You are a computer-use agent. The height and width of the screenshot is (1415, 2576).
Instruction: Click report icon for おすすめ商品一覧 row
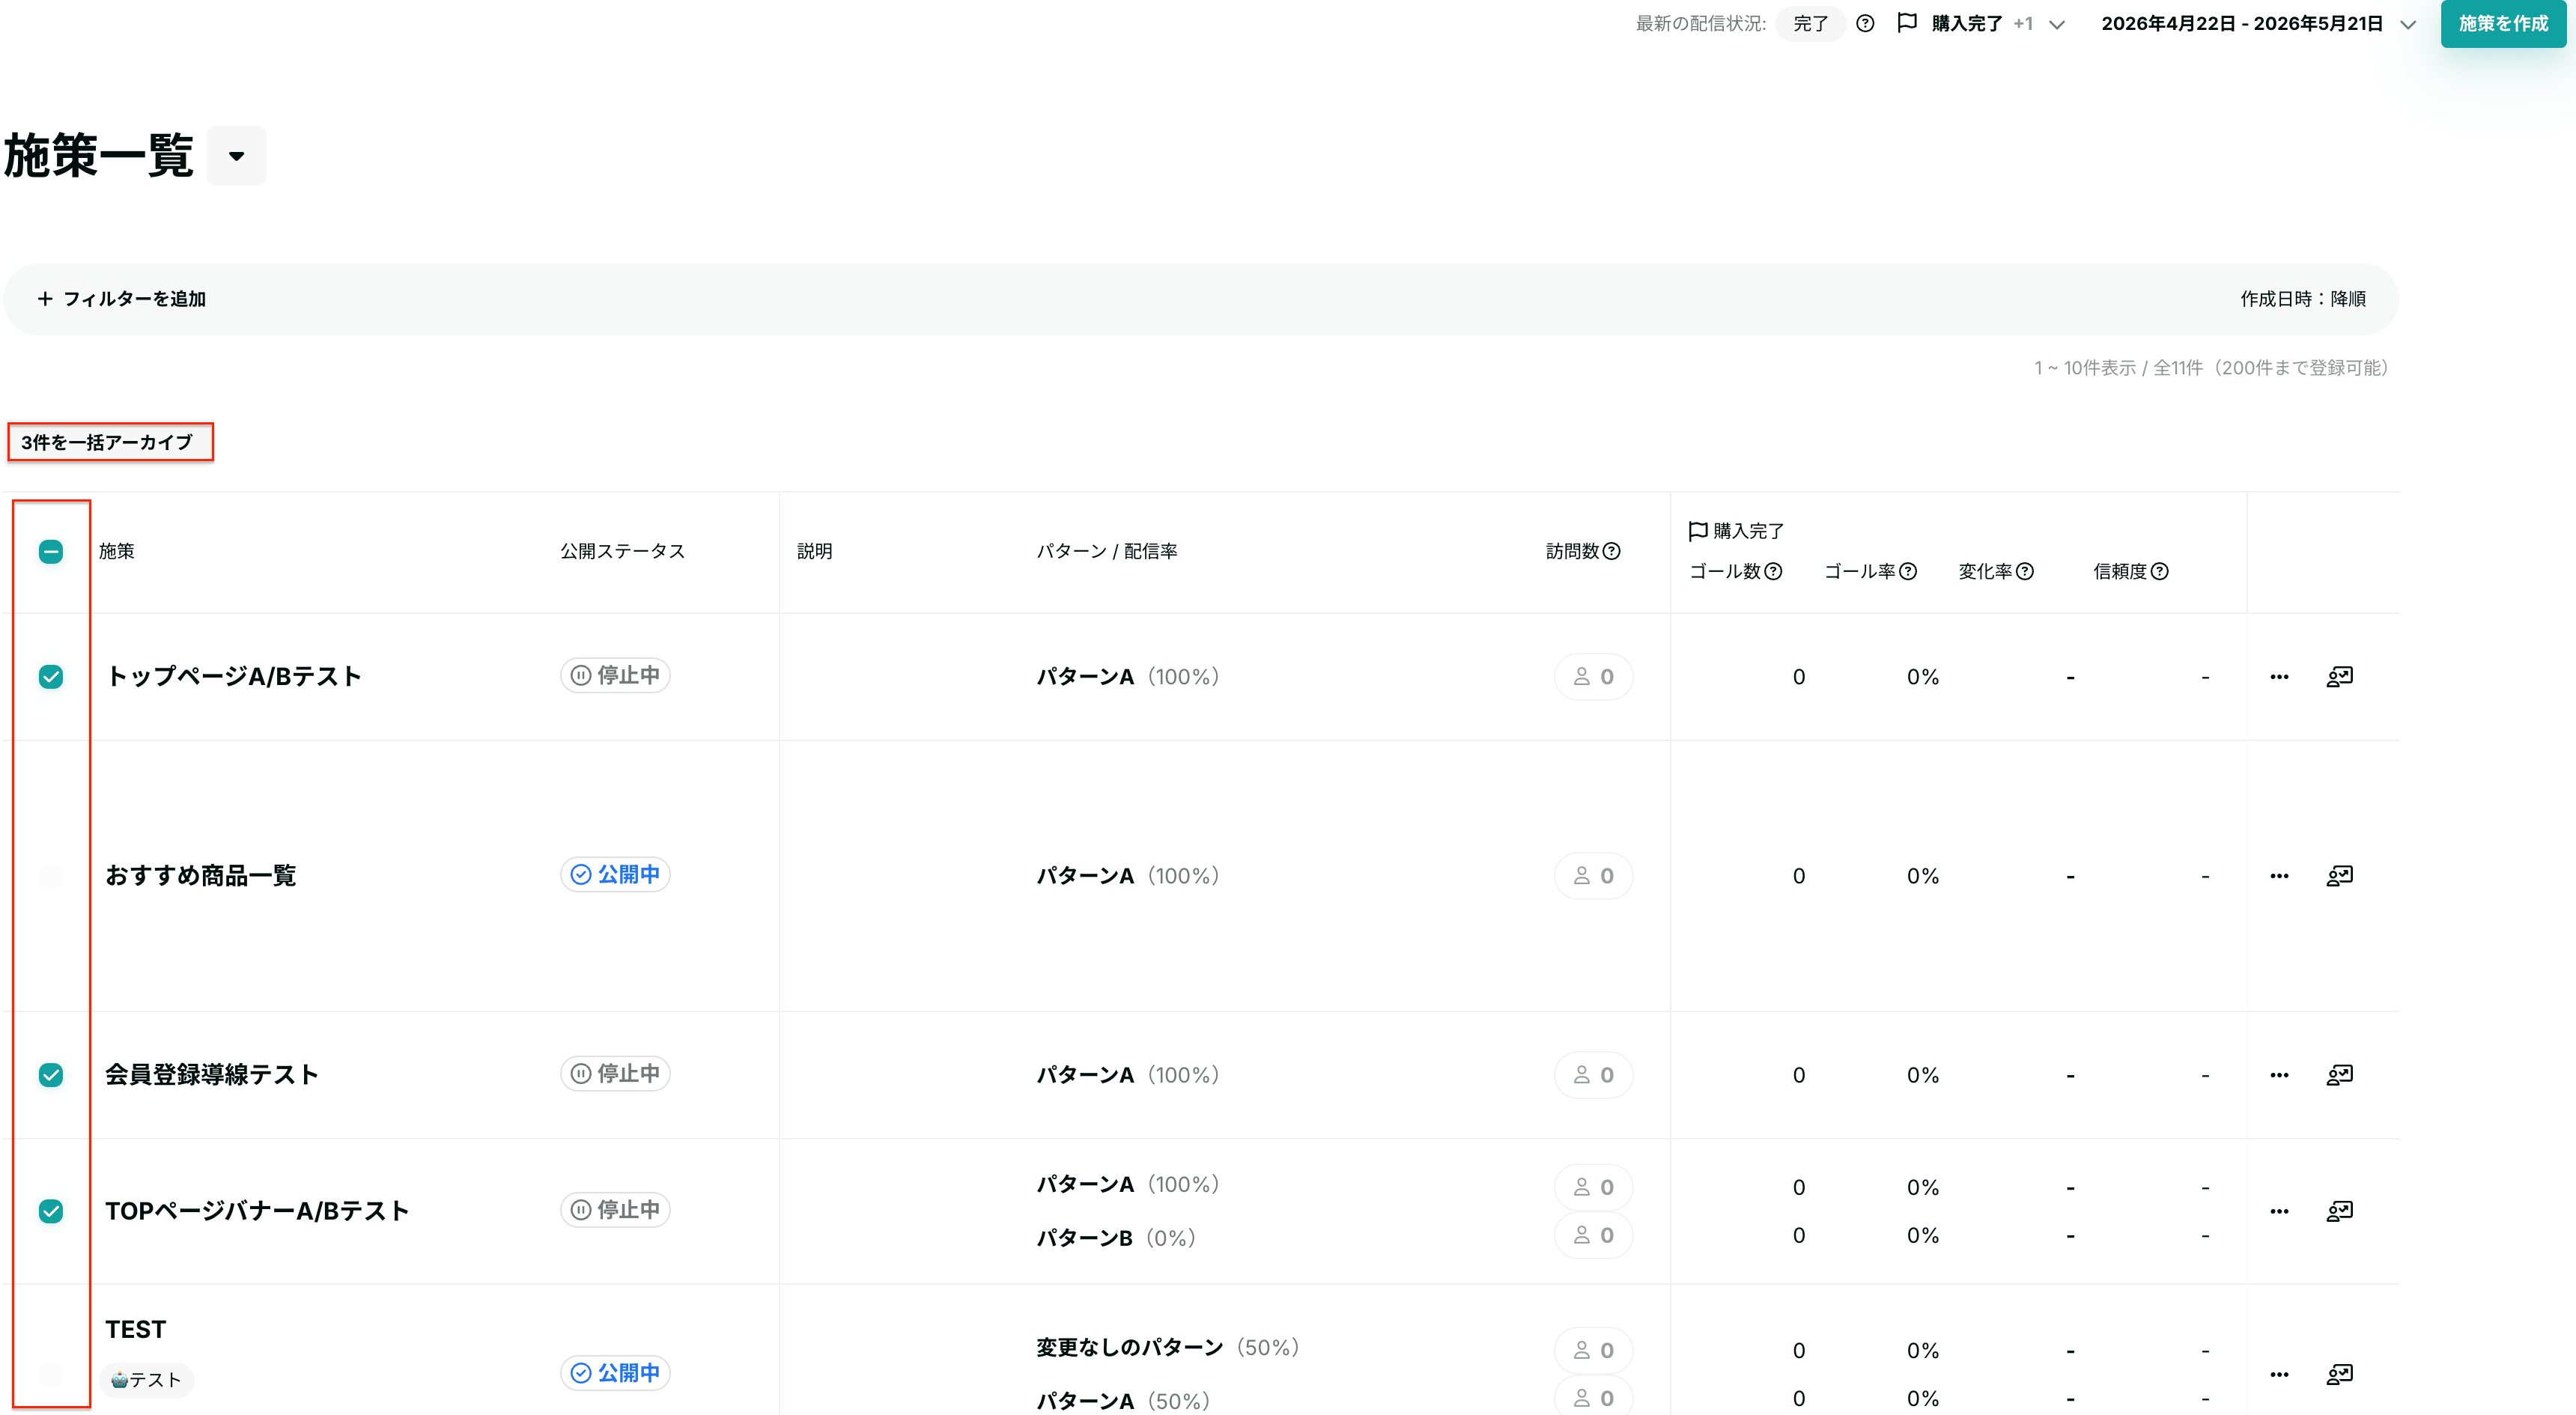[x=2340, y=876]
